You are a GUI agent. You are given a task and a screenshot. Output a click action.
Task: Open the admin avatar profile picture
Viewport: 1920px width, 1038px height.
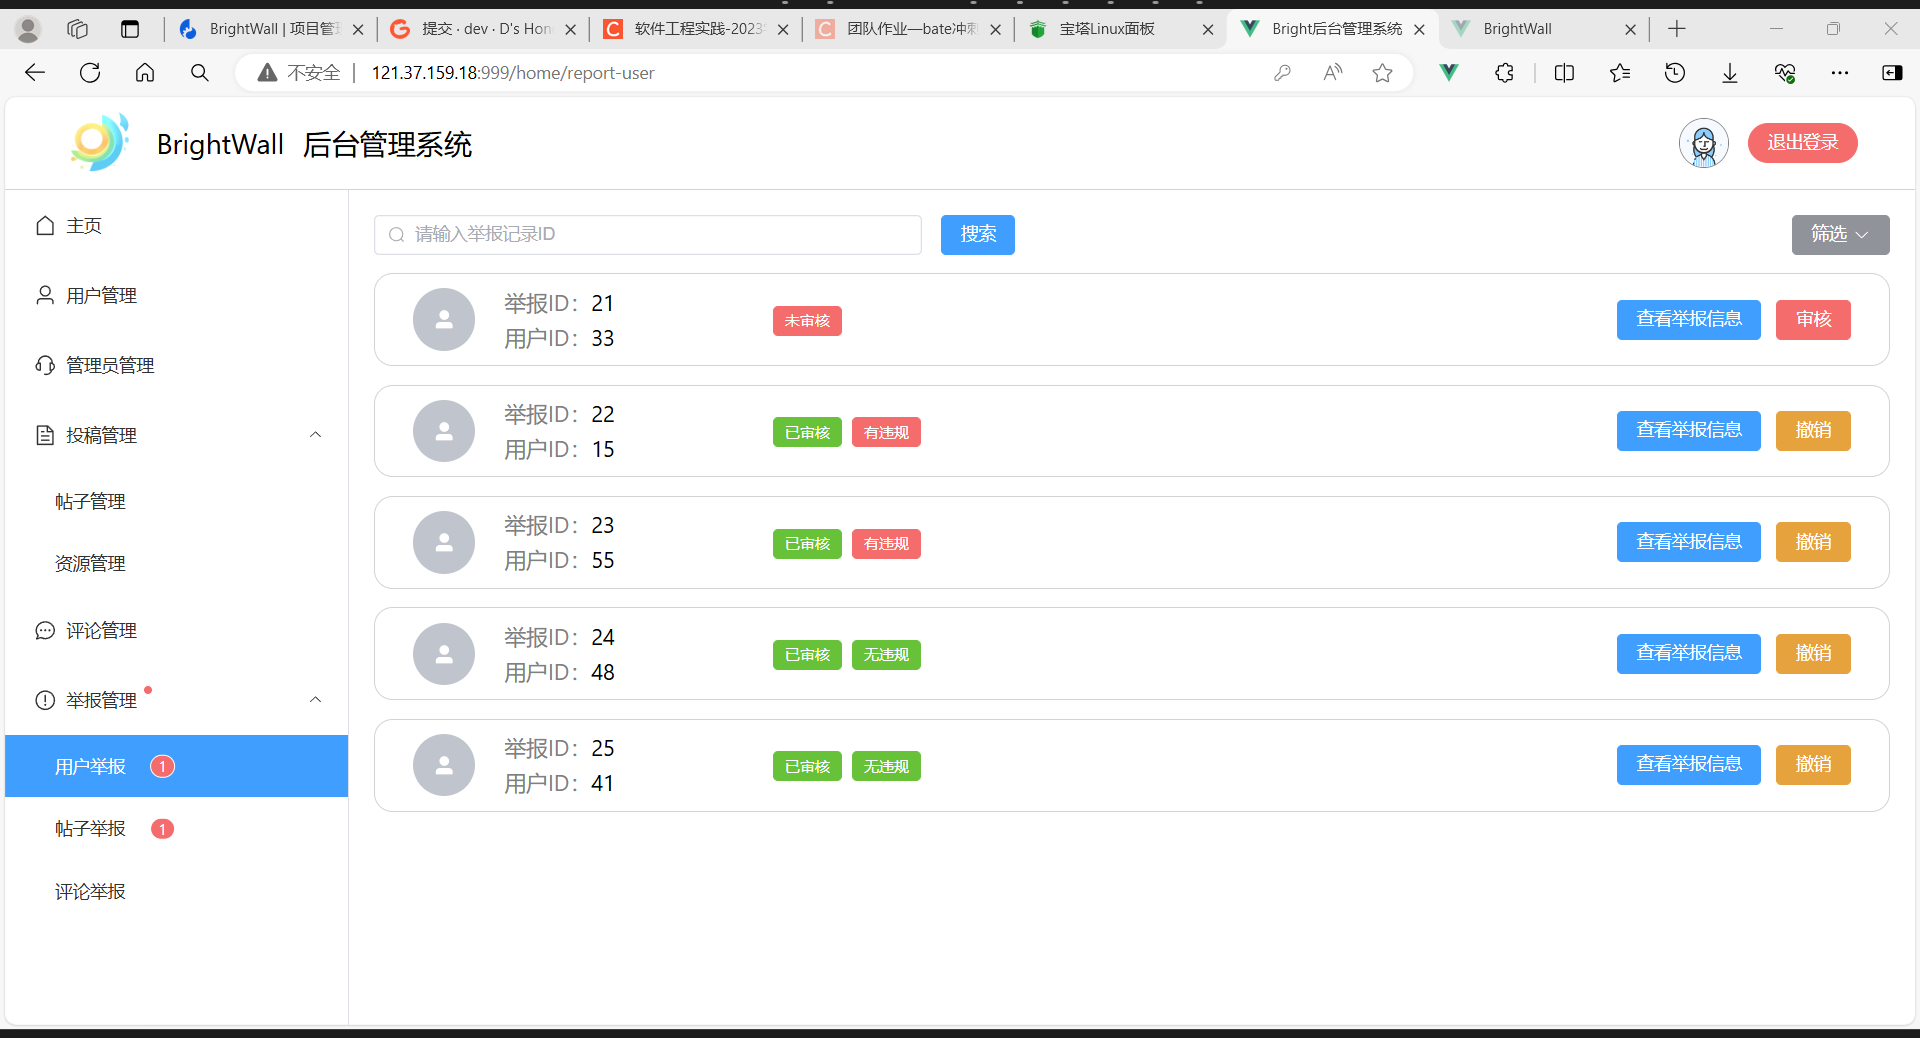1703,143
